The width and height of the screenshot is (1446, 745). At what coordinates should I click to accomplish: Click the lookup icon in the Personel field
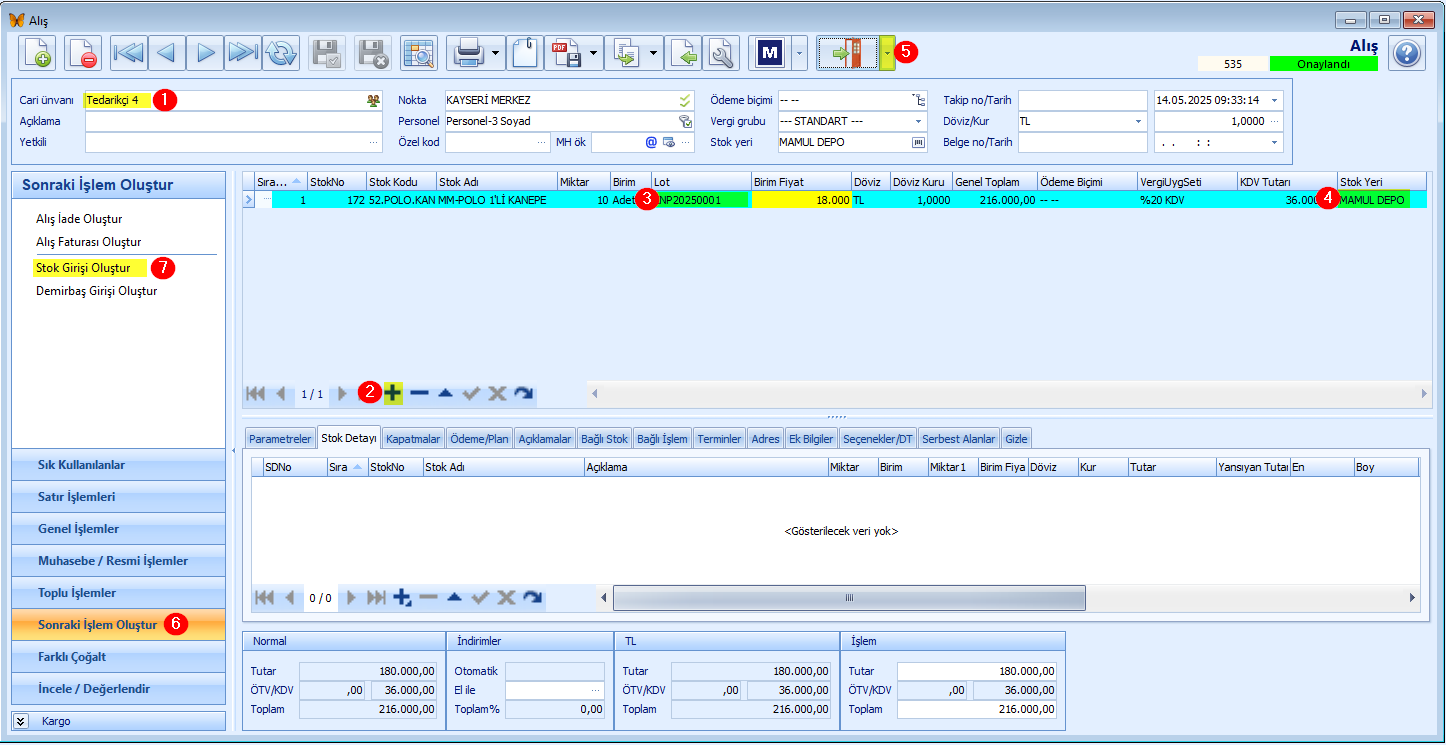685,121
